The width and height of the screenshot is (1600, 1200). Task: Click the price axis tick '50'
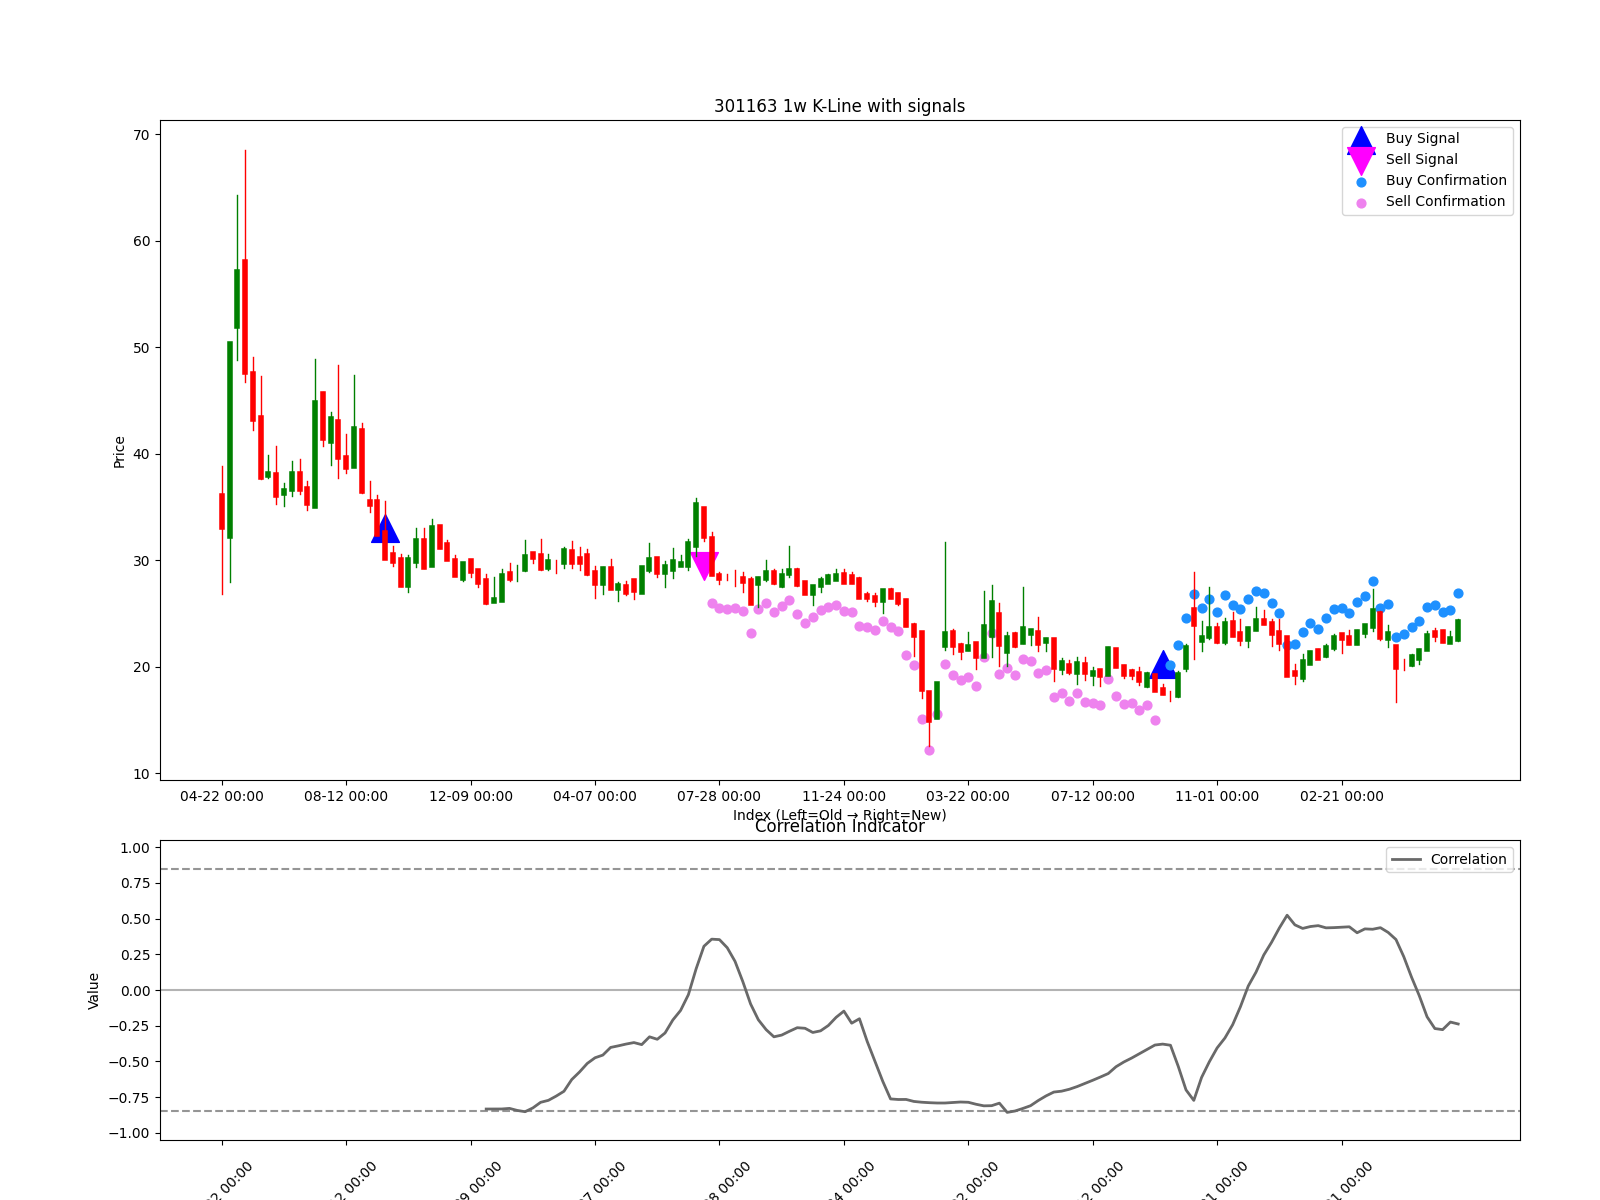tap(141, 348)
